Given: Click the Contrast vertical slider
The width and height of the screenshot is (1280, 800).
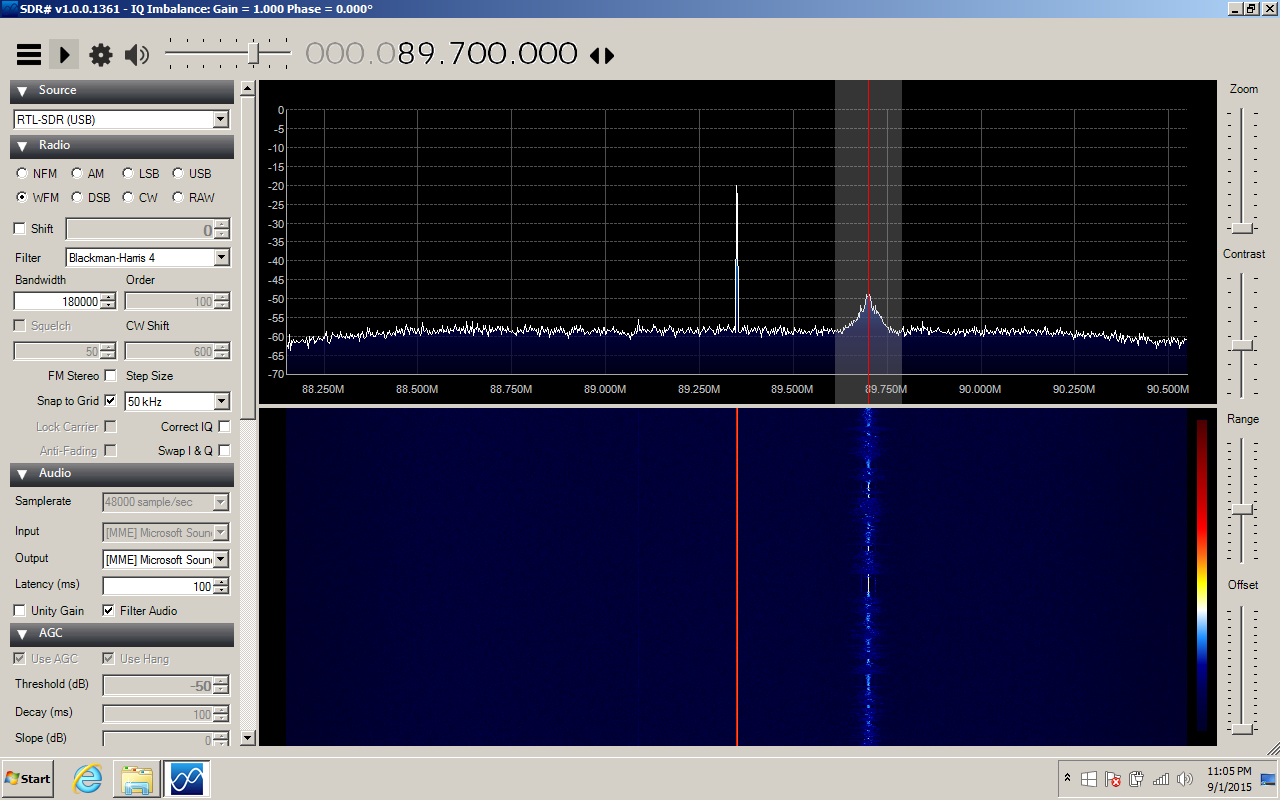Looking at the screenshot, I should tap(1243, 335).
